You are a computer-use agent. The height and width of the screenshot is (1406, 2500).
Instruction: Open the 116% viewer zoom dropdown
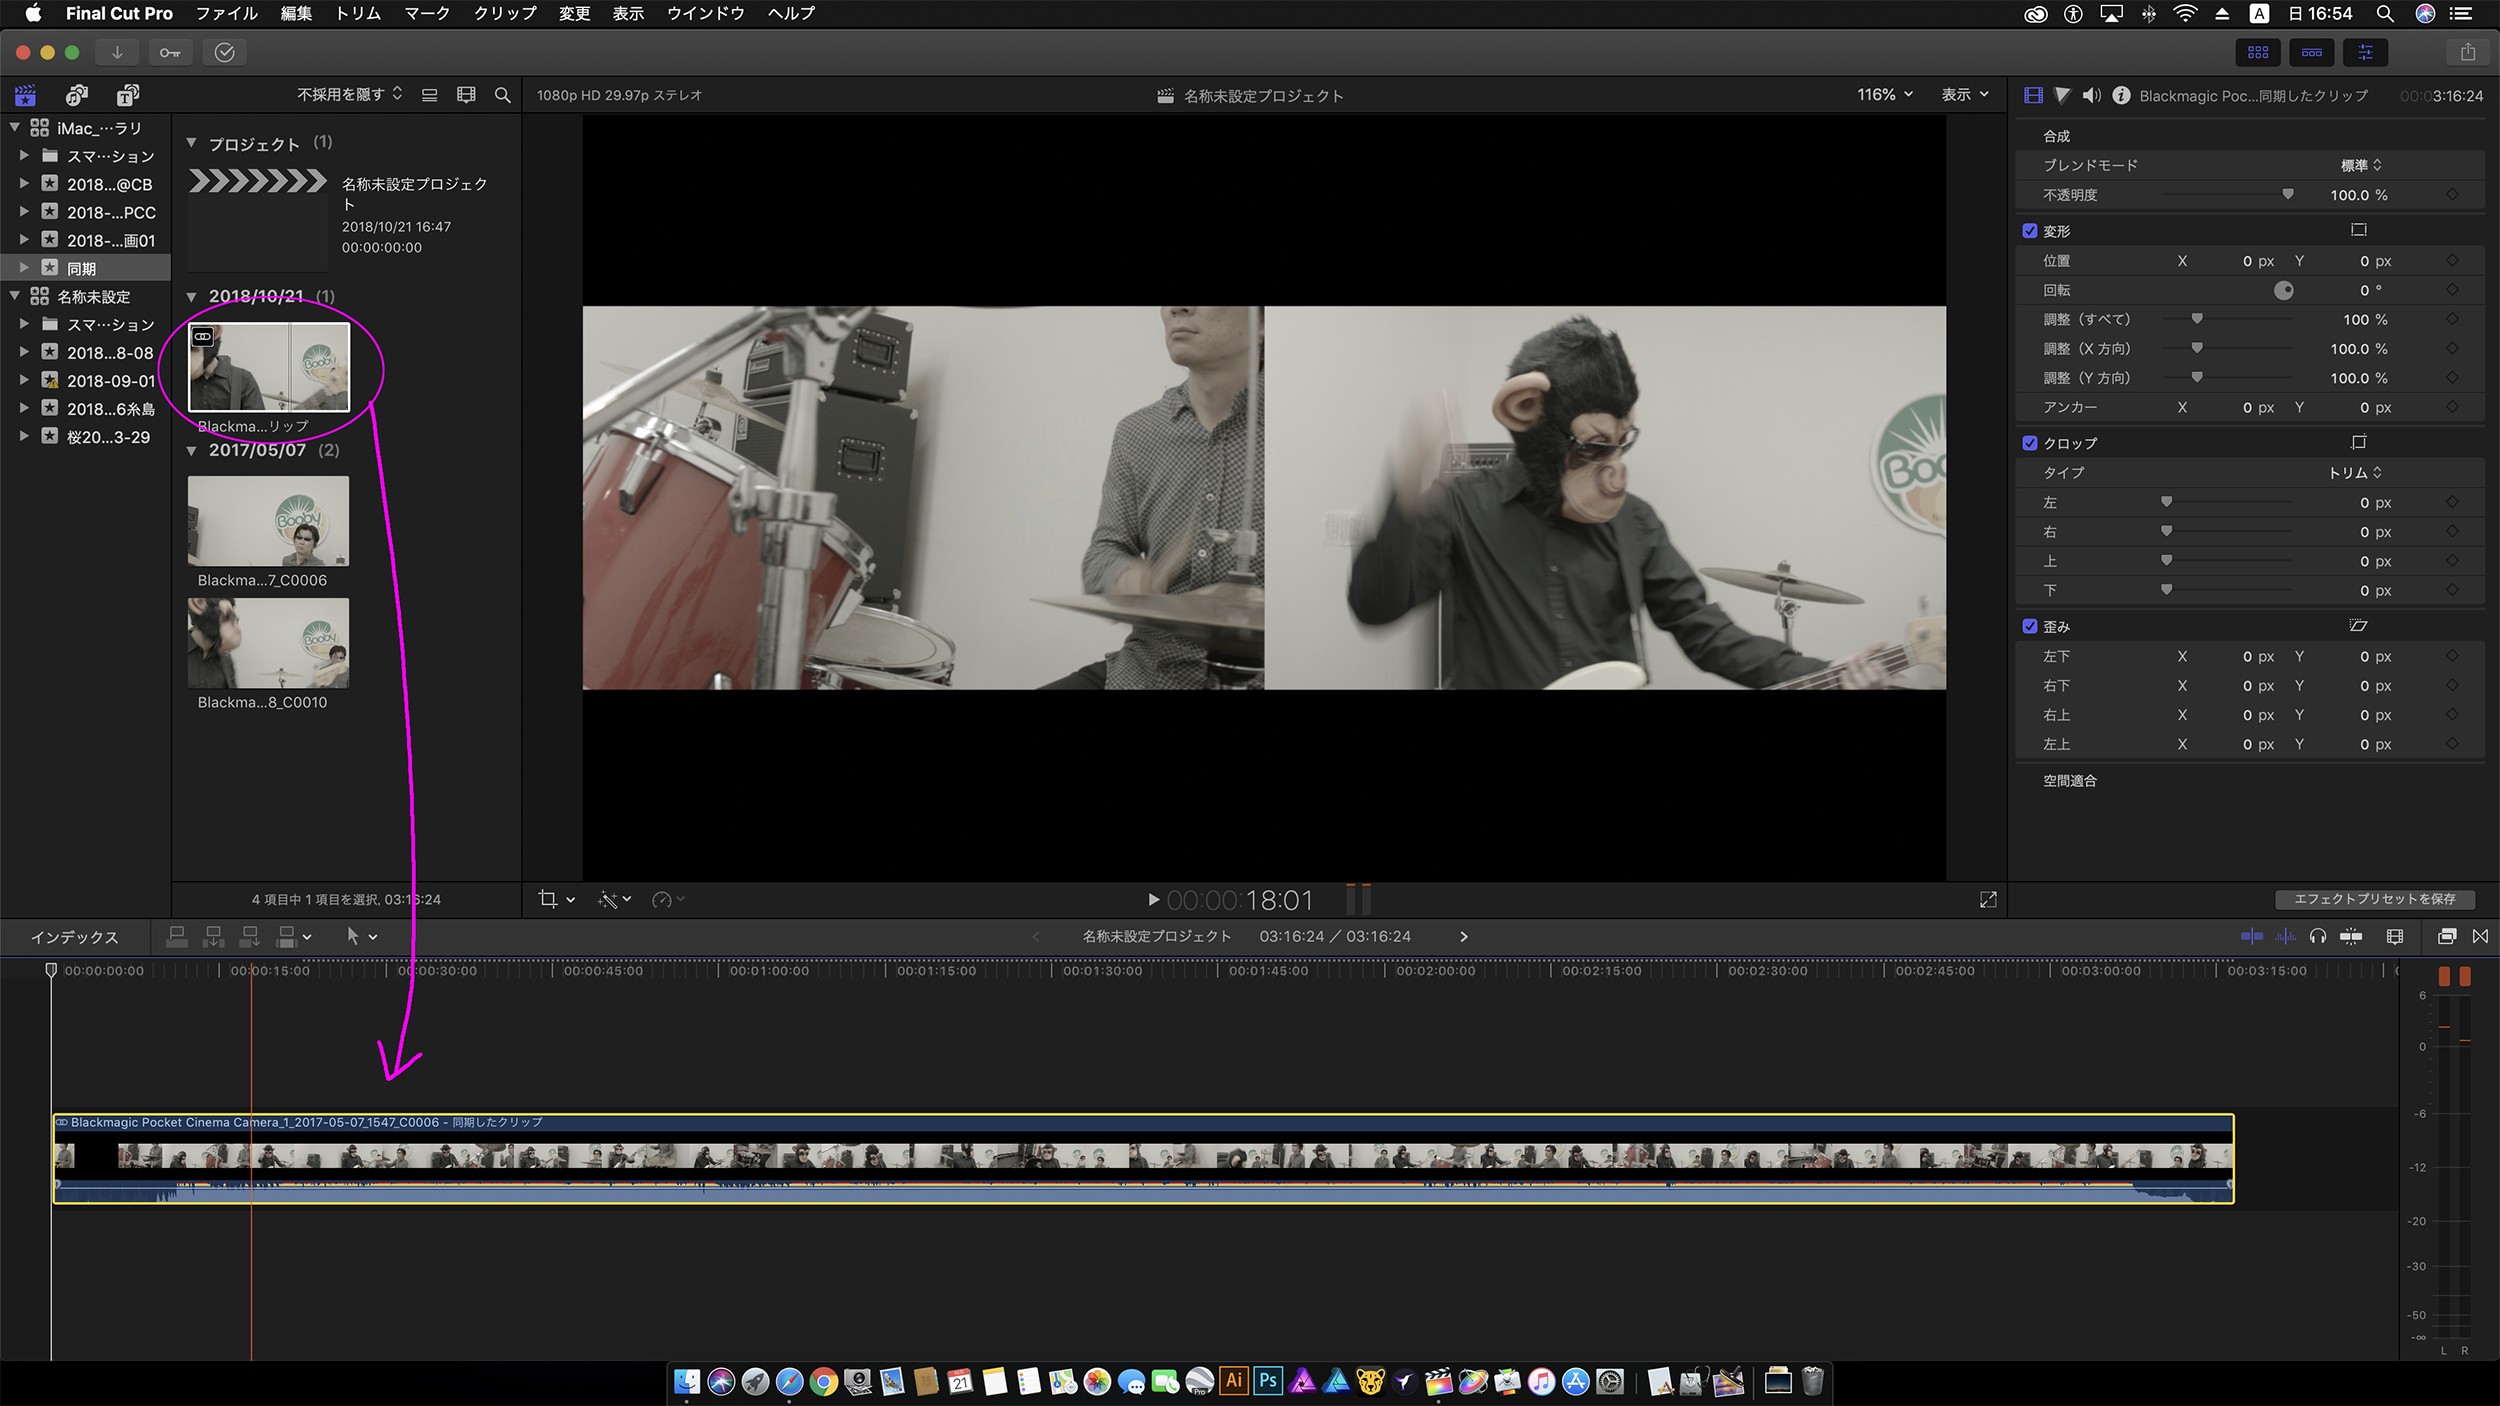pyautogui.click(x=1884, y=94)
